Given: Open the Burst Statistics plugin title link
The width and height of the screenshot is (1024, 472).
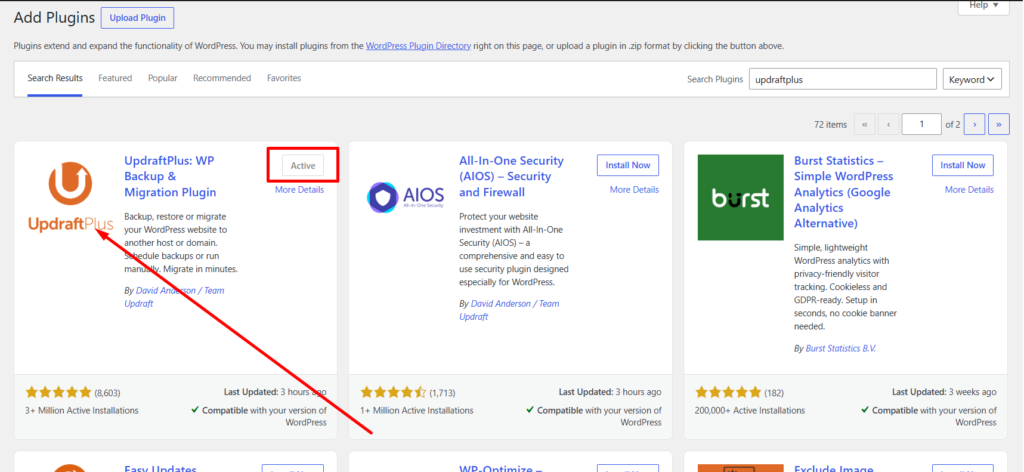Looking at the screenshot, I should pyautogui.click(x=844, y=192).
